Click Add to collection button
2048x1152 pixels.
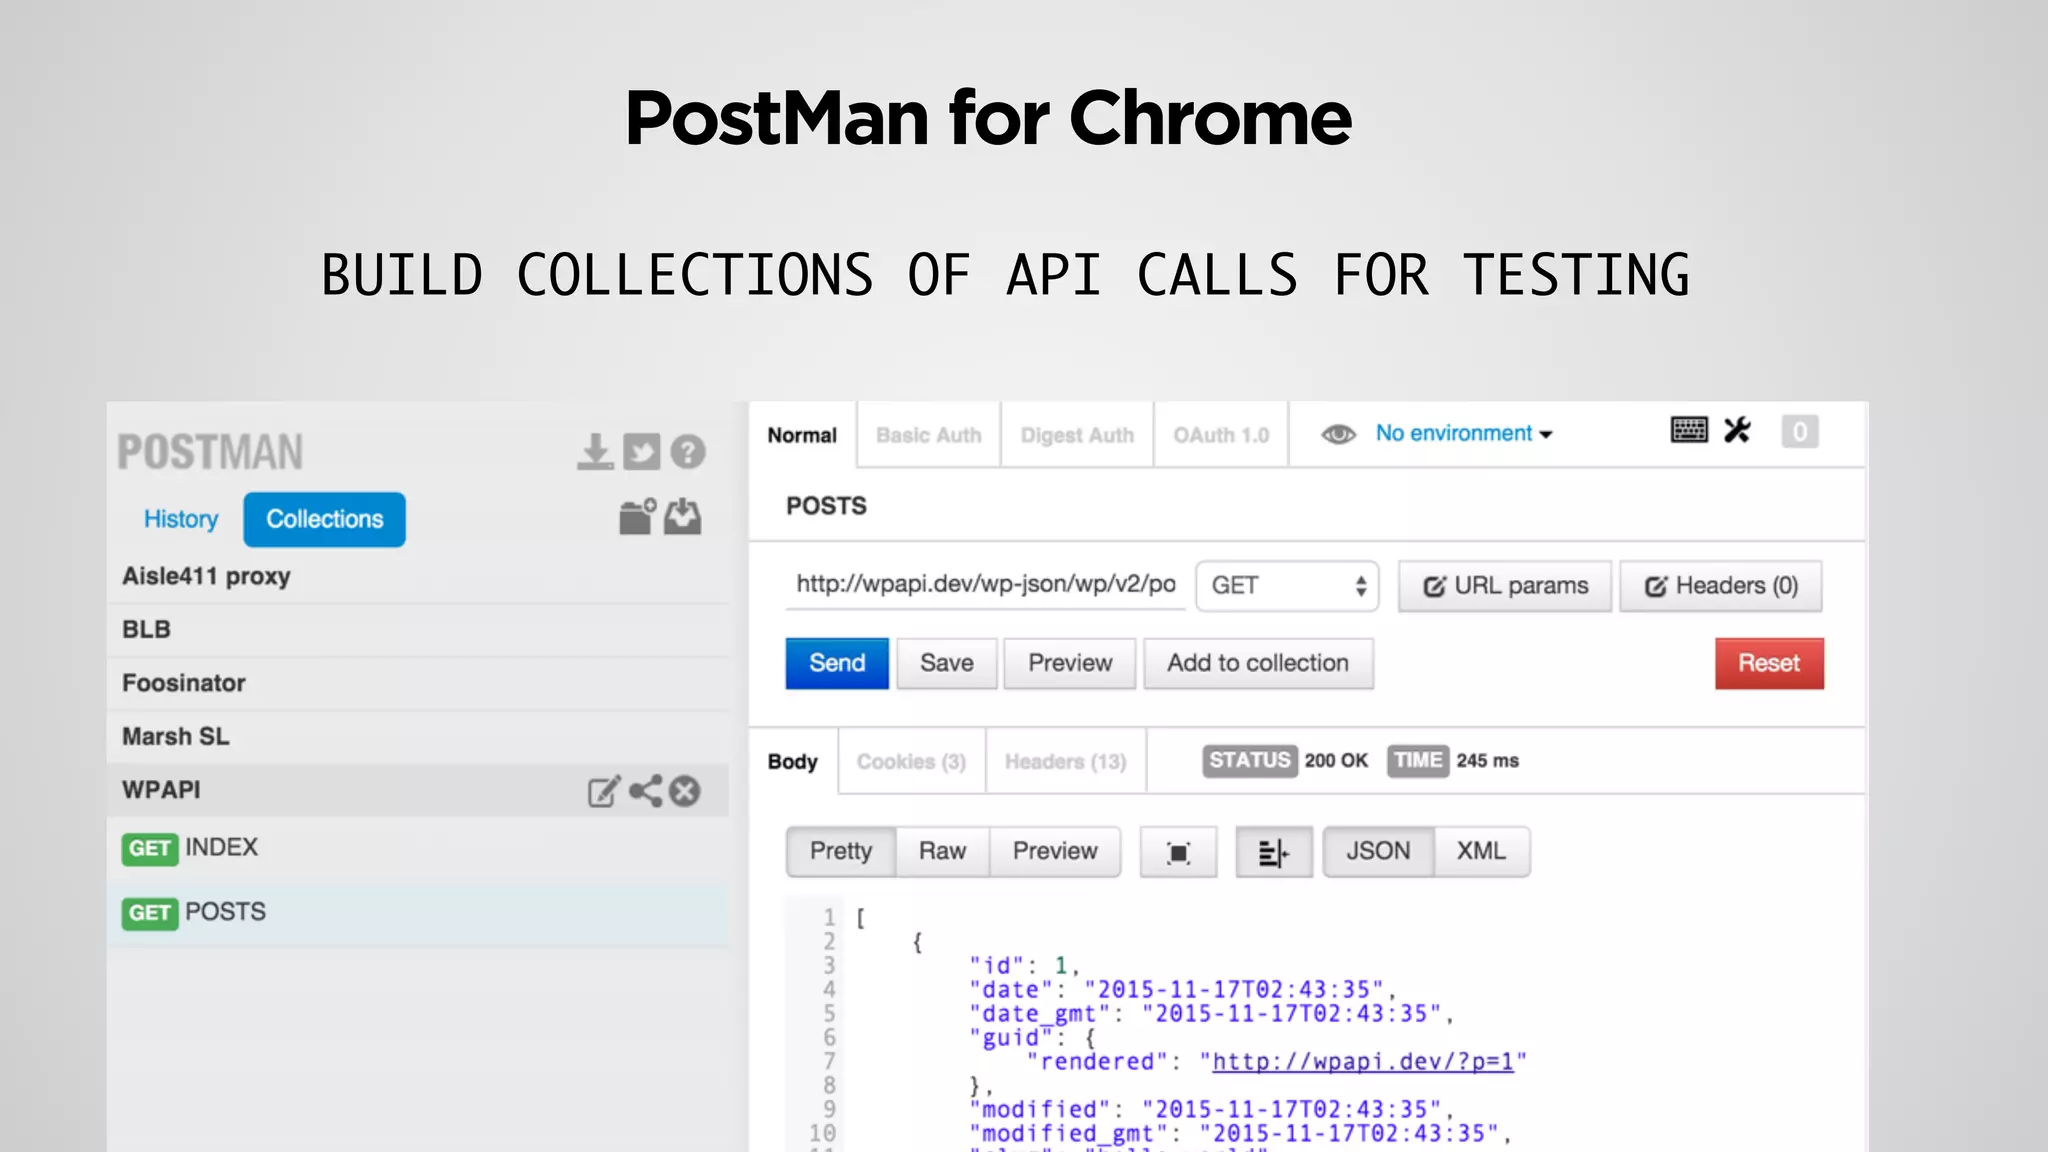1258,663
